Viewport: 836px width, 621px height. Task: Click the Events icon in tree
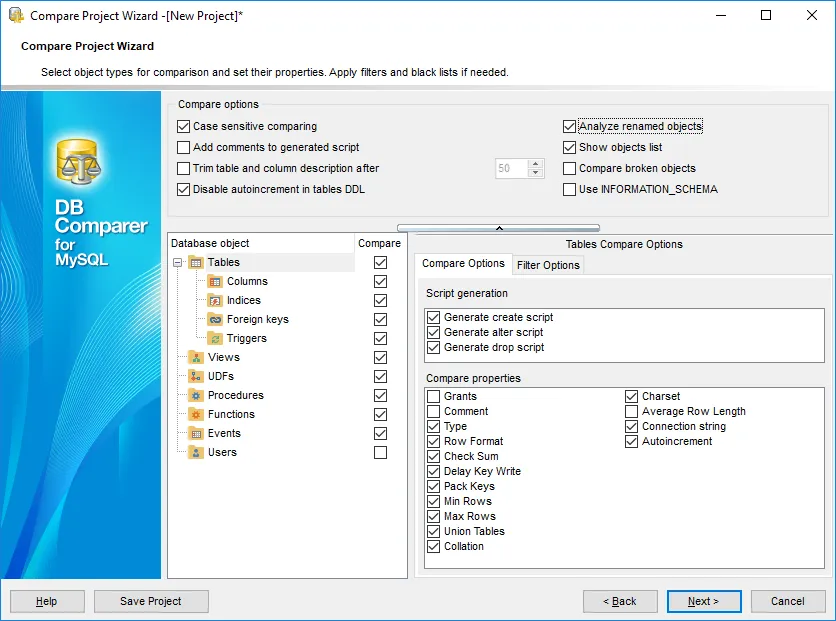[x=196, y=433]
